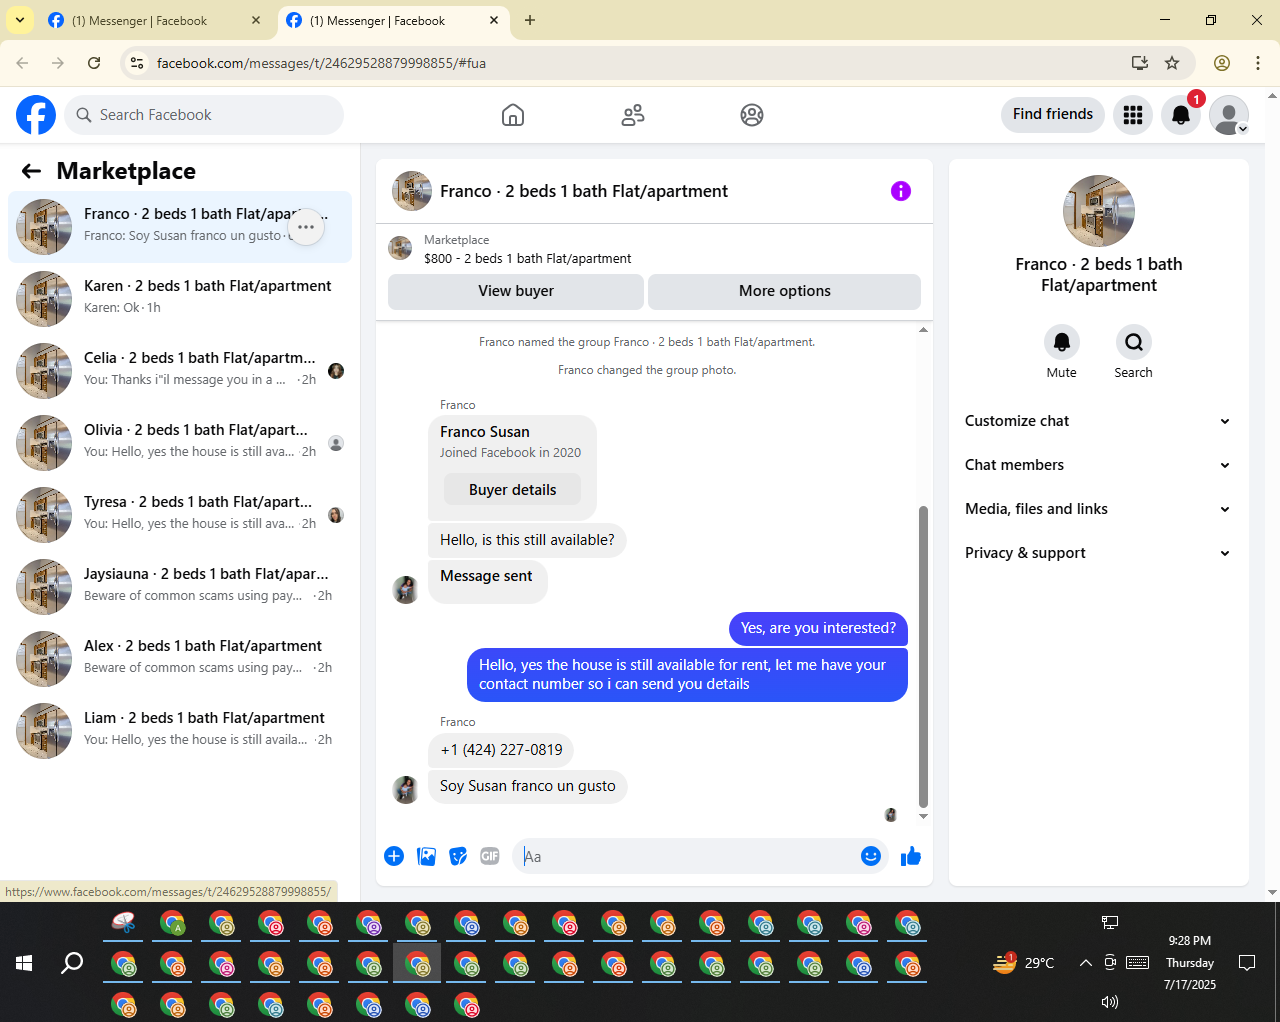This screenshot has width=1280, height=1022.
Task: Open the notifications bell icon
Action: [x=1181, y=115]
